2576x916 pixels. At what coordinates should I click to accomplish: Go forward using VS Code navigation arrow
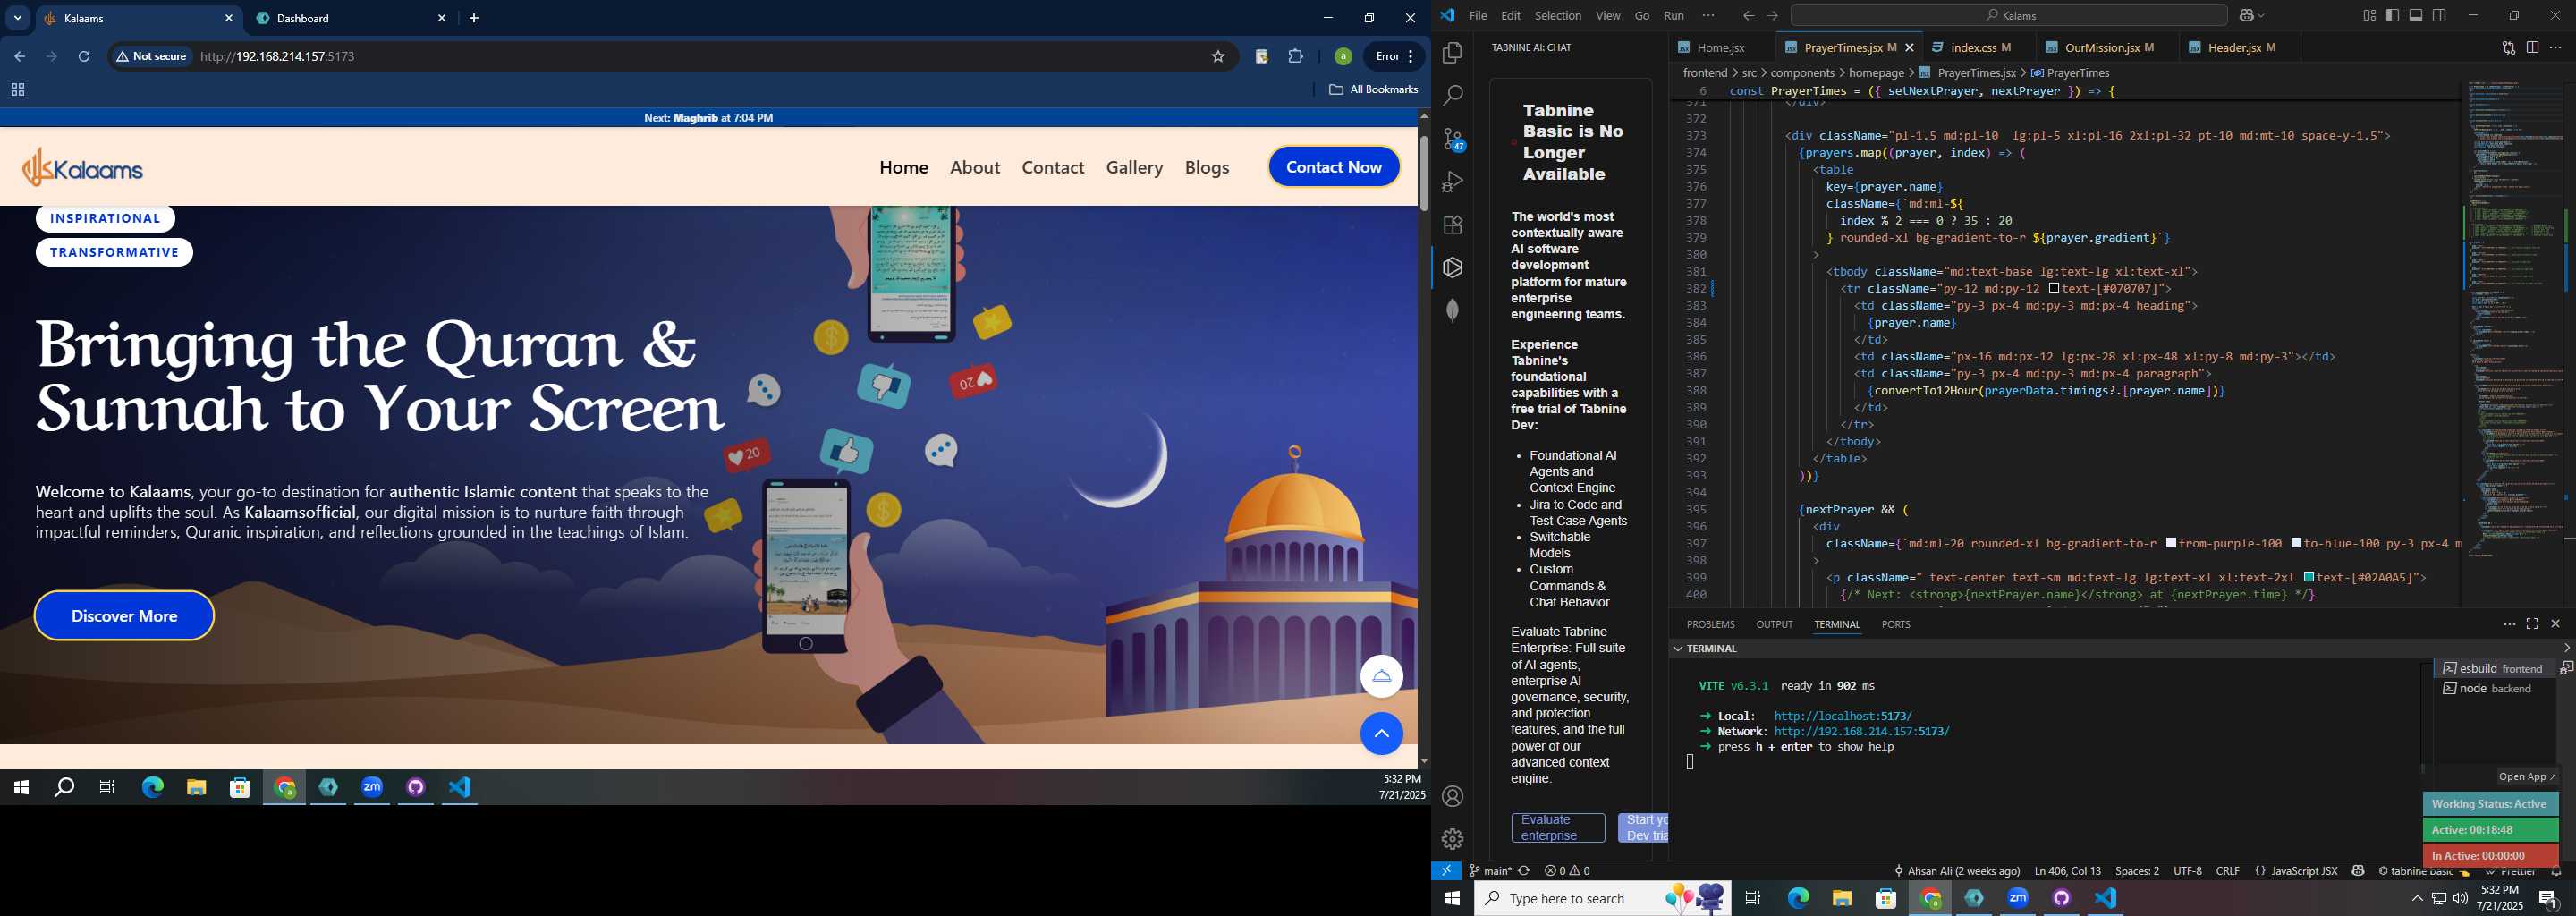1772,16
